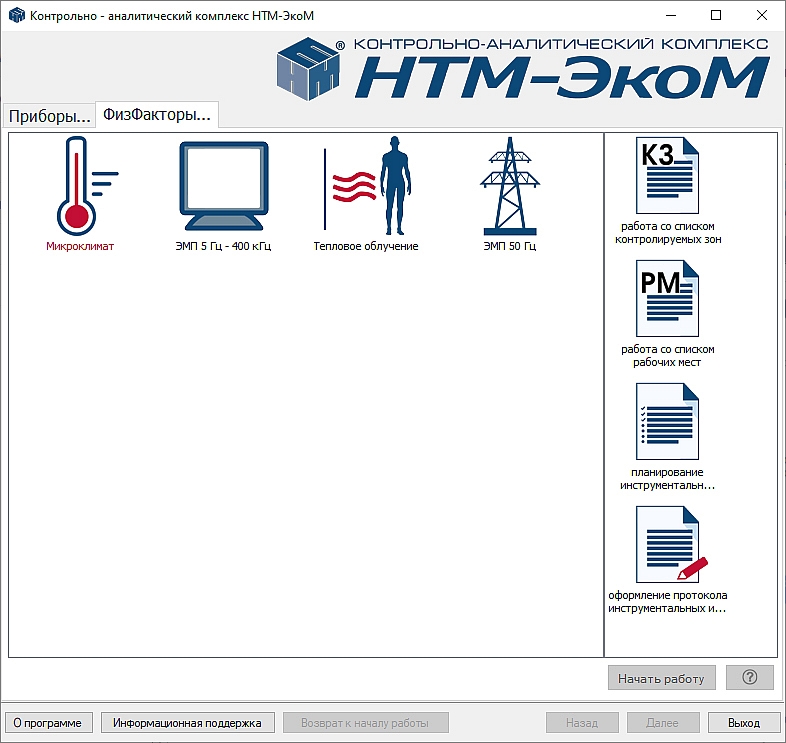Click the ЭМП 50 Гц label
Image resolution: width=786 pixels, height=743 pixels.
click(x=510, y=246)
